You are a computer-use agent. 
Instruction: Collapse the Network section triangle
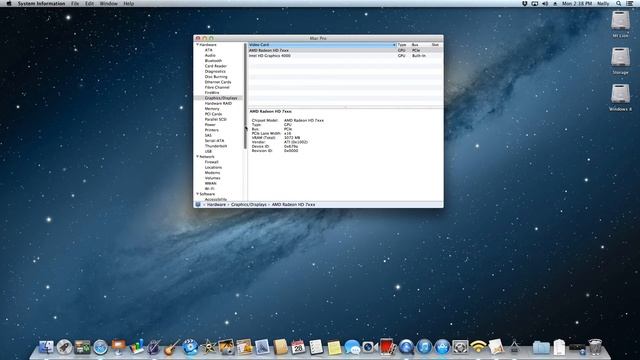coord(198,157)
